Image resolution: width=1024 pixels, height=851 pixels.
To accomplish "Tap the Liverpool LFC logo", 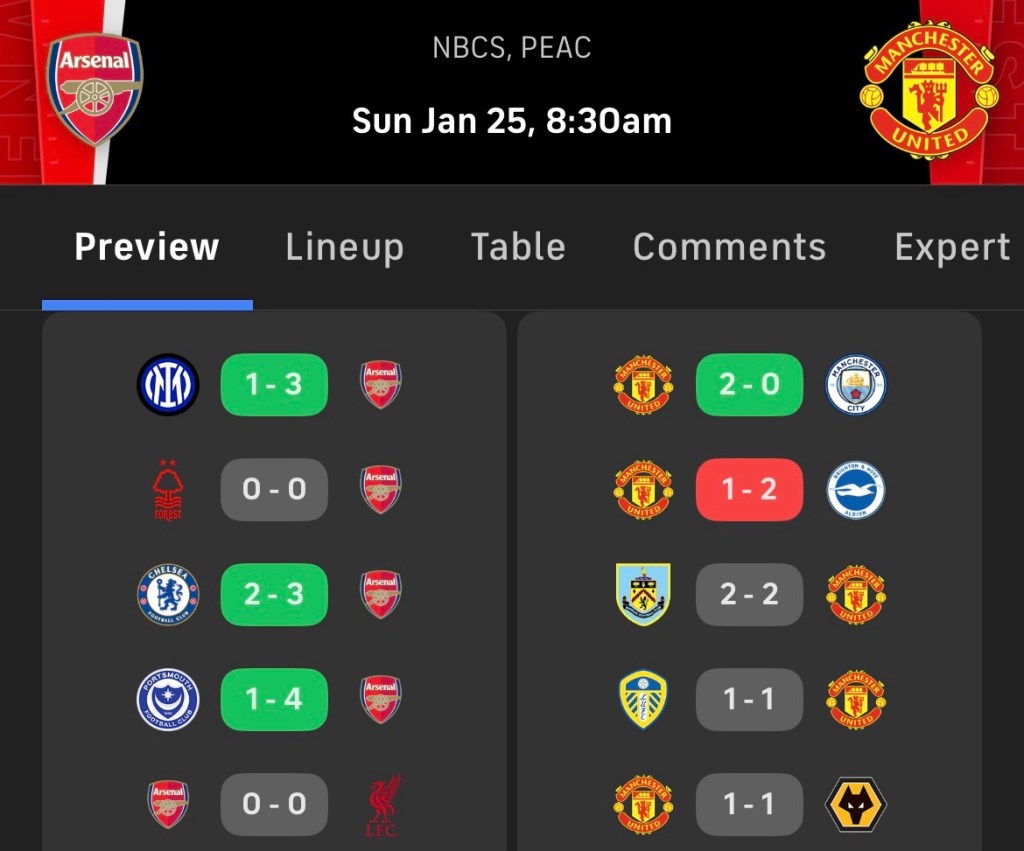I will pyautogui.click(x=381, y=804).
